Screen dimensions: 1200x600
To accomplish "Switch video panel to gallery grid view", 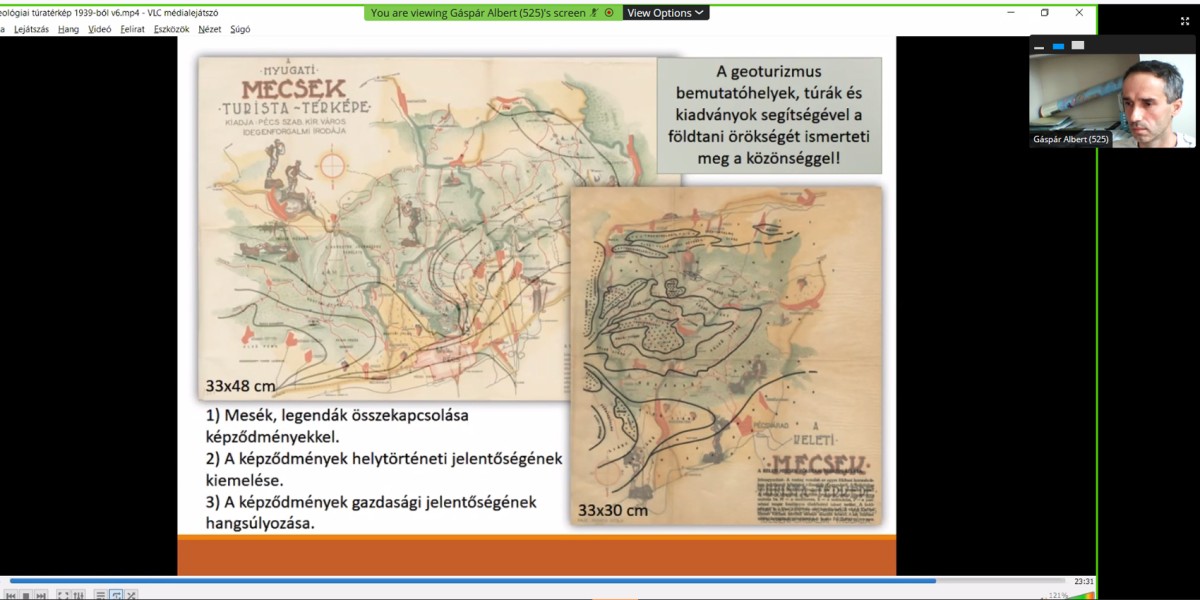I will tap(1078, 45).
